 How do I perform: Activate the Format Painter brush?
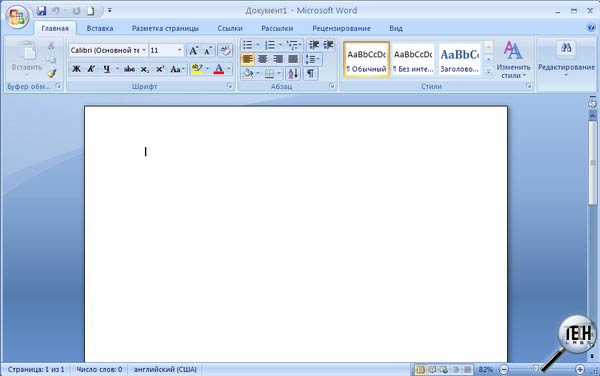52,73
